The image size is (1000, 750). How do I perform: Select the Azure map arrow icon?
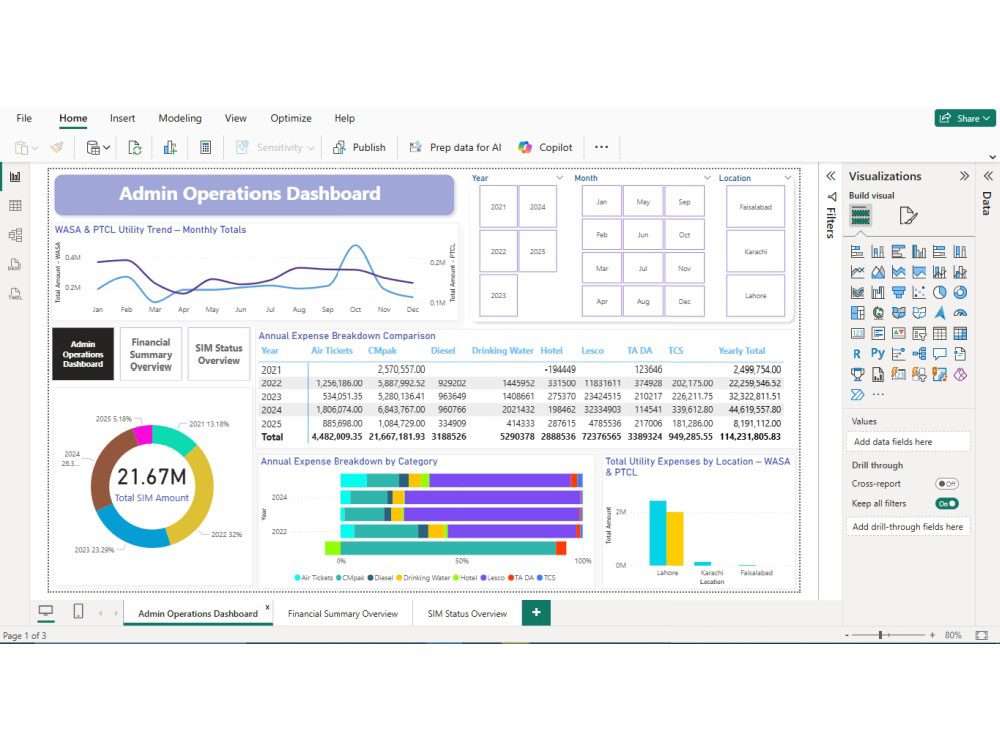[939, 313]
